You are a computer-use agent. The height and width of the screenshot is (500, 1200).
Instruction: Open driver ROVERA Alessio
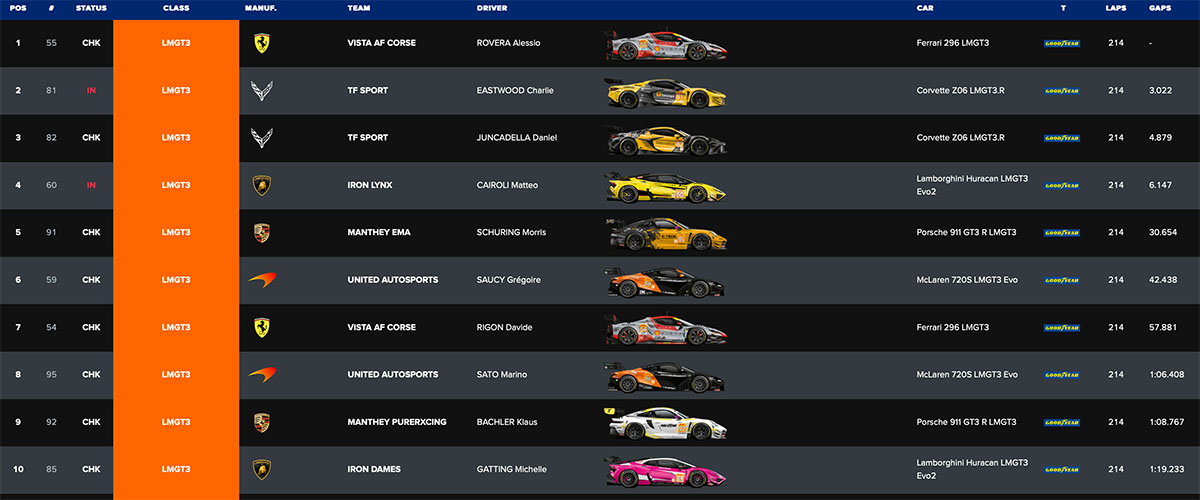point(514,43)
